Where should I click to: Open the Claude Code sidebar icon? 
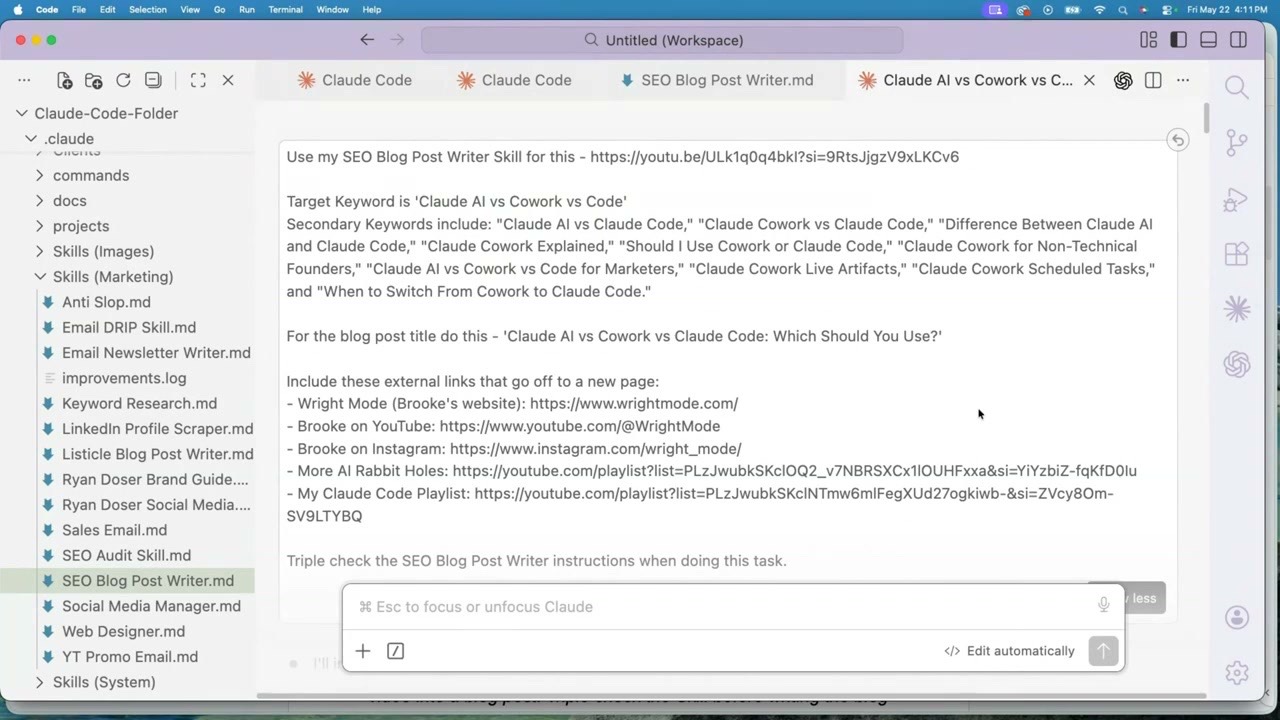click(1237, 309)
